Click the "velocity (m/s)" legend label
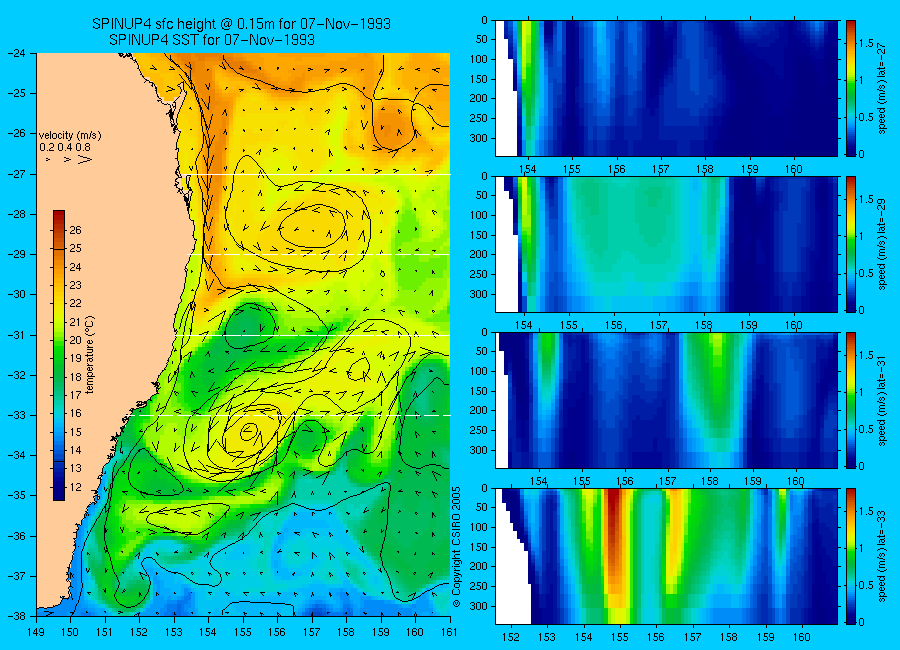The width and height of the screenshot is (900, 650). 70,136
